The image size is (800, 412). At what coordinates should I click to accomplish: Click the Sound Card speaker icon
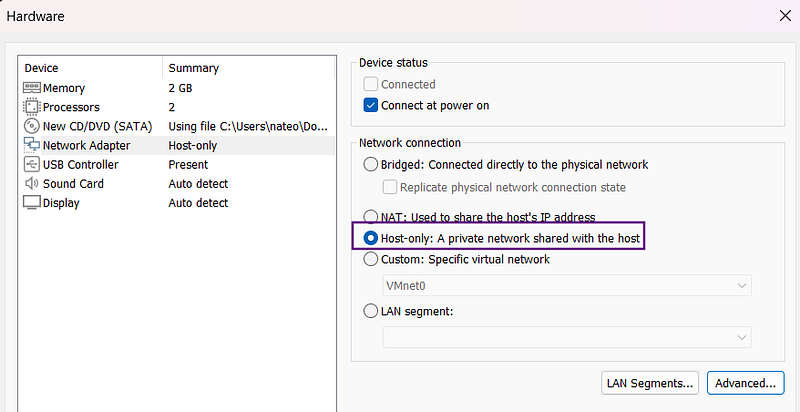click(x=31, y=184)
